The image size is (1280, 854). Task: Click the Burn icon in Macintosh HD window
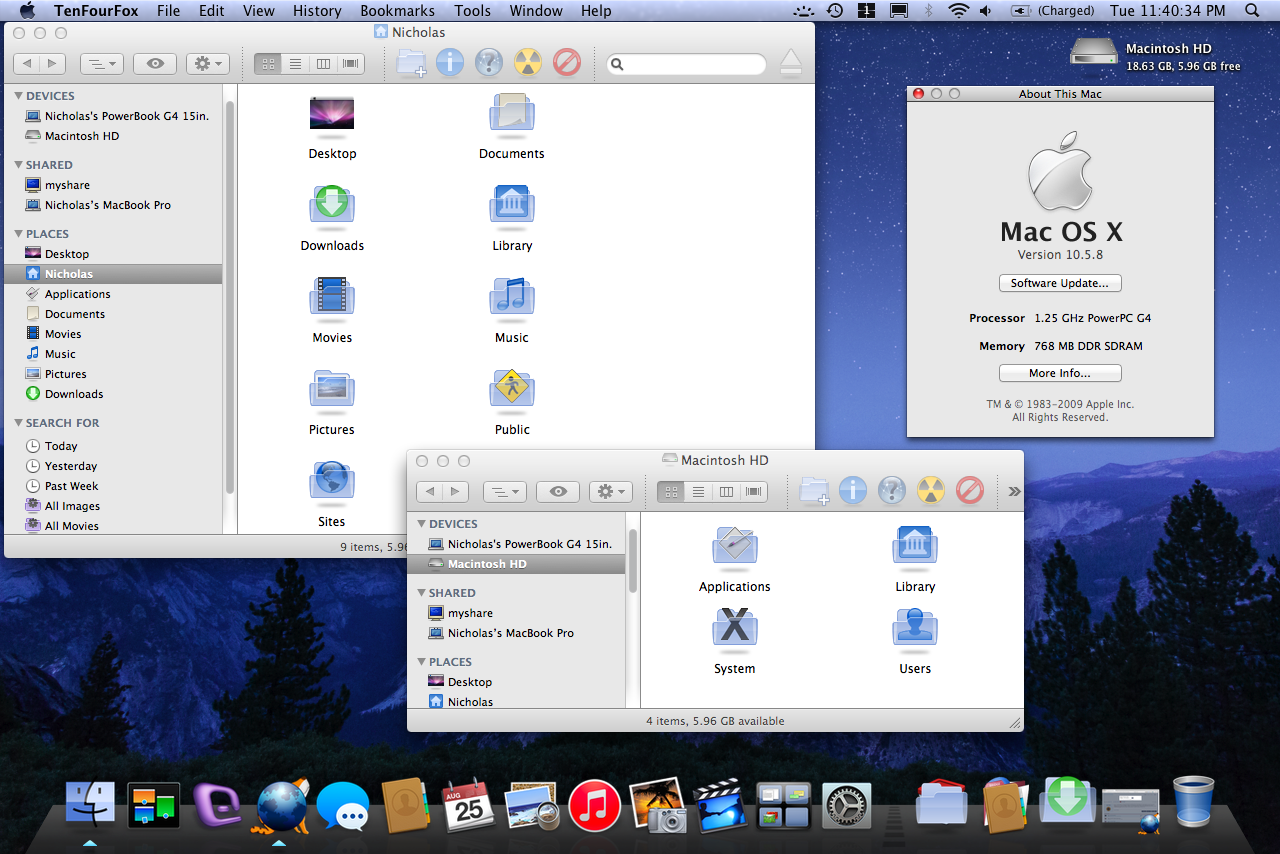tap(931, 491)
